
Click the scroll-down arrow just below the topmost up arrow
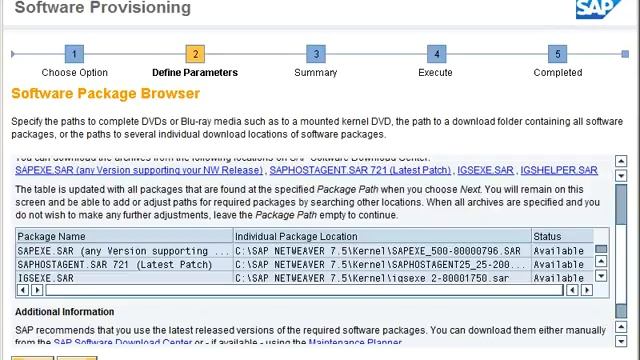pyautogui.click(x=621, y=176)
